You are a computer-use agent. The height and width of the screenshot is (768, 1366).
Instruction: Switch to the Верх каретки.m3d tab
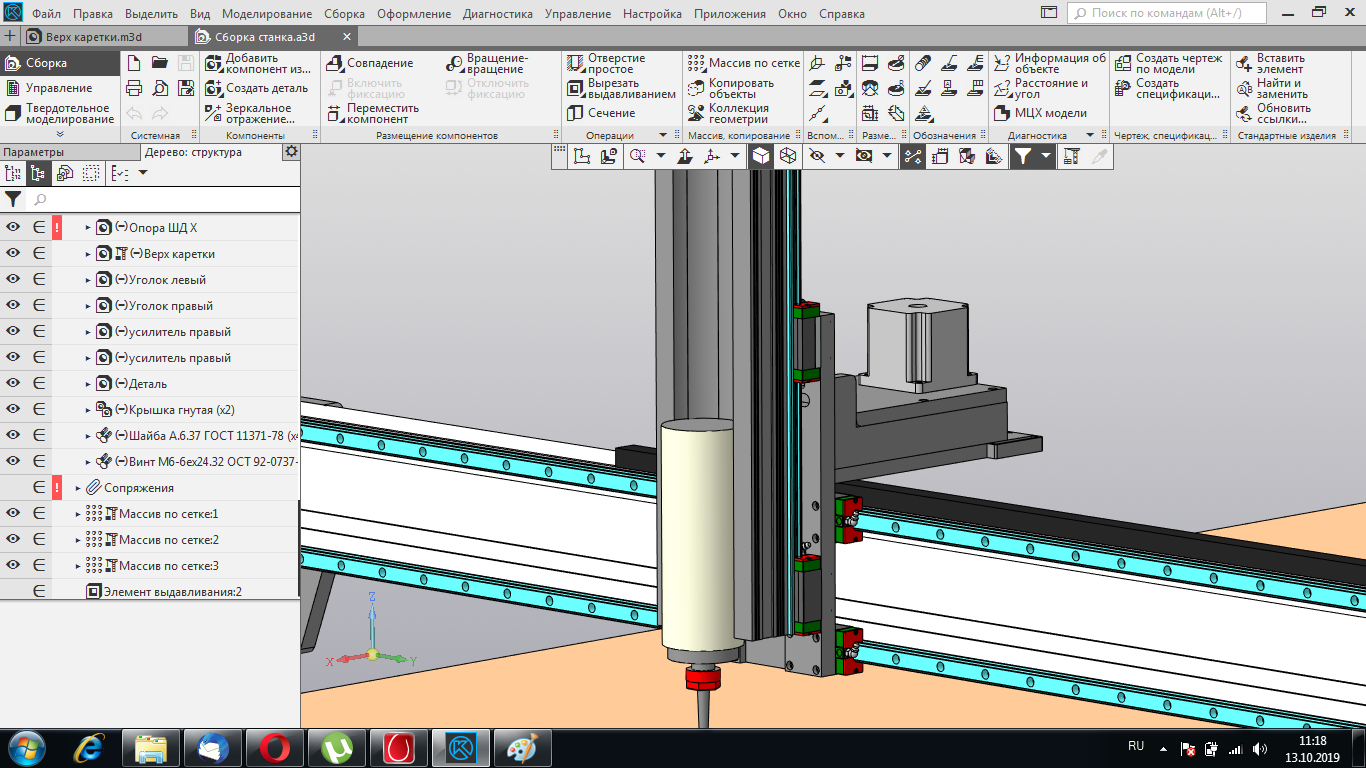click(95, 37)
